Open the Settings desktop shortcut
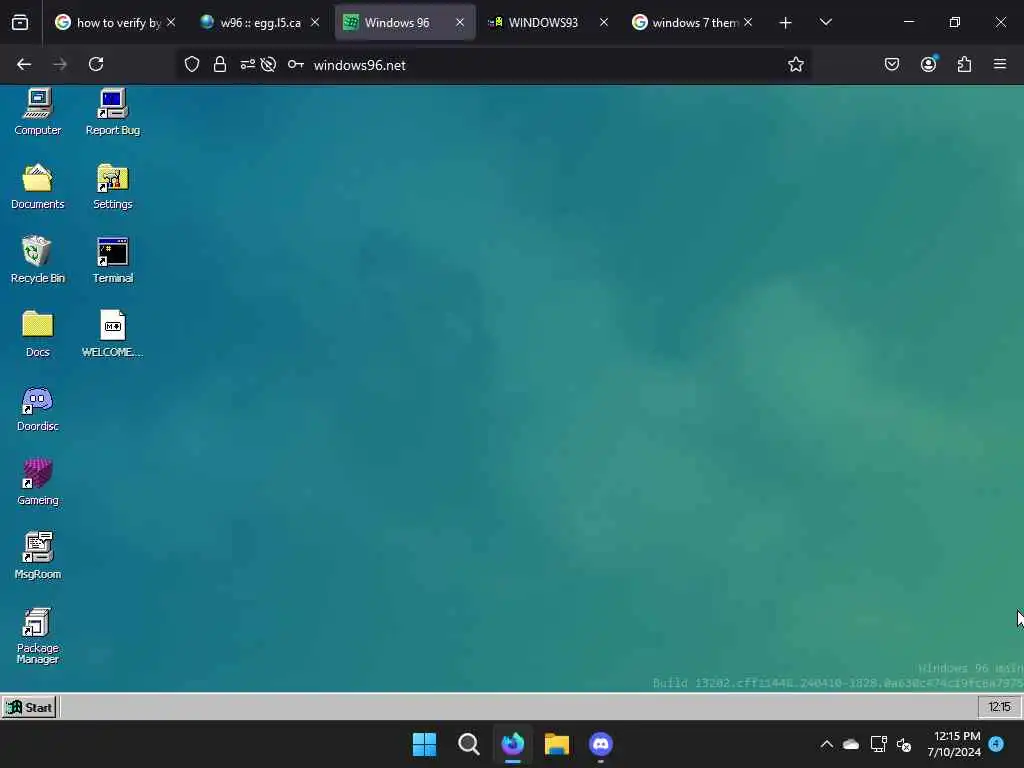 click(112, 185)
